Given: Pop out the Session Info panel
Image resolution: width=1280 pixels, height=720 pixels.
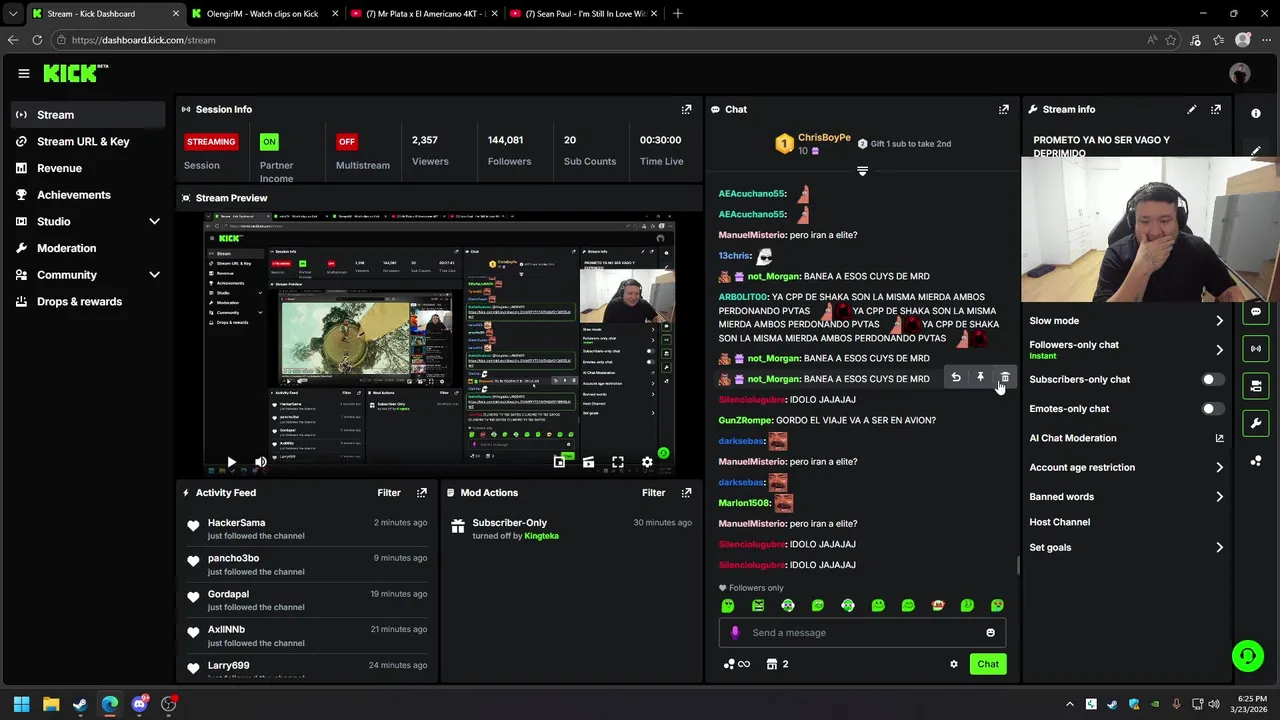Looking at the screenshot, I should pos(686,109).
